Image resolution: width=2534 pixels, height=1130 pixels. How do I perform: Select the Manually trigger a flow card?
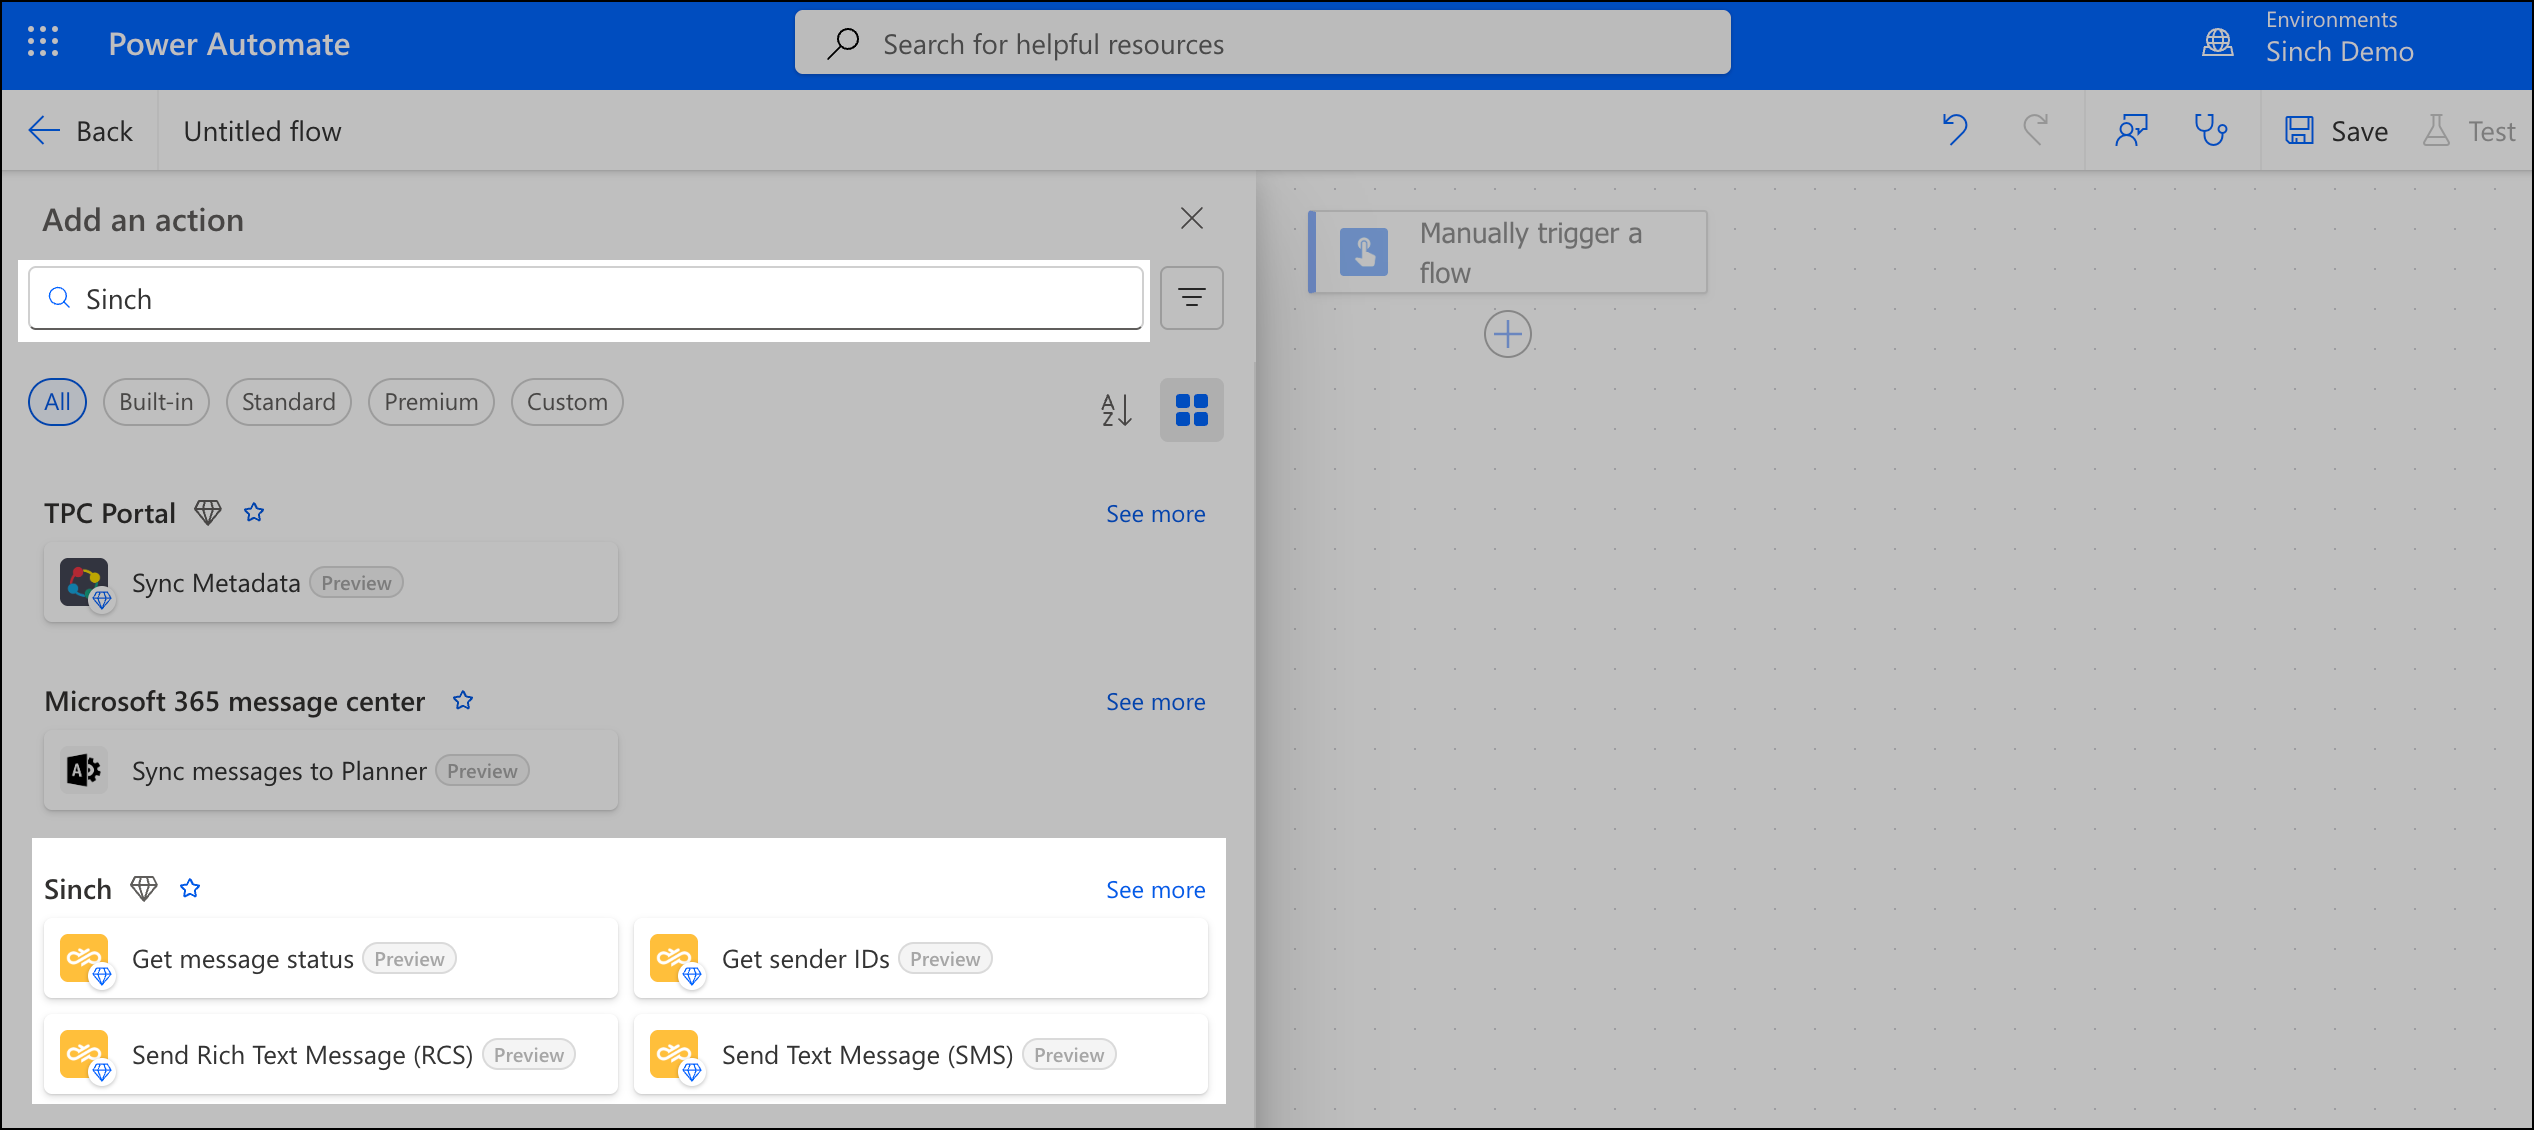coord(1508,252)
